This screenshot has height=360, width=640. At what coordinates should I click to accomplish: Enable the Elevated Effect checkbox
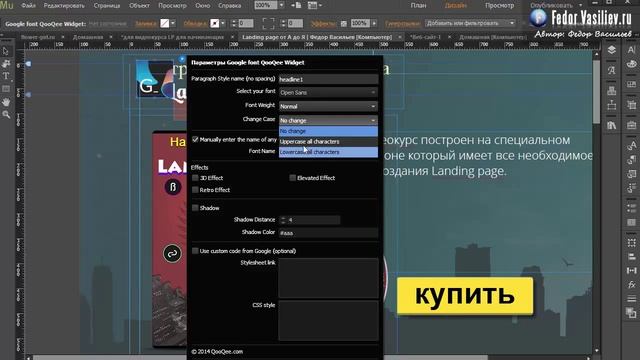point(293,178)
